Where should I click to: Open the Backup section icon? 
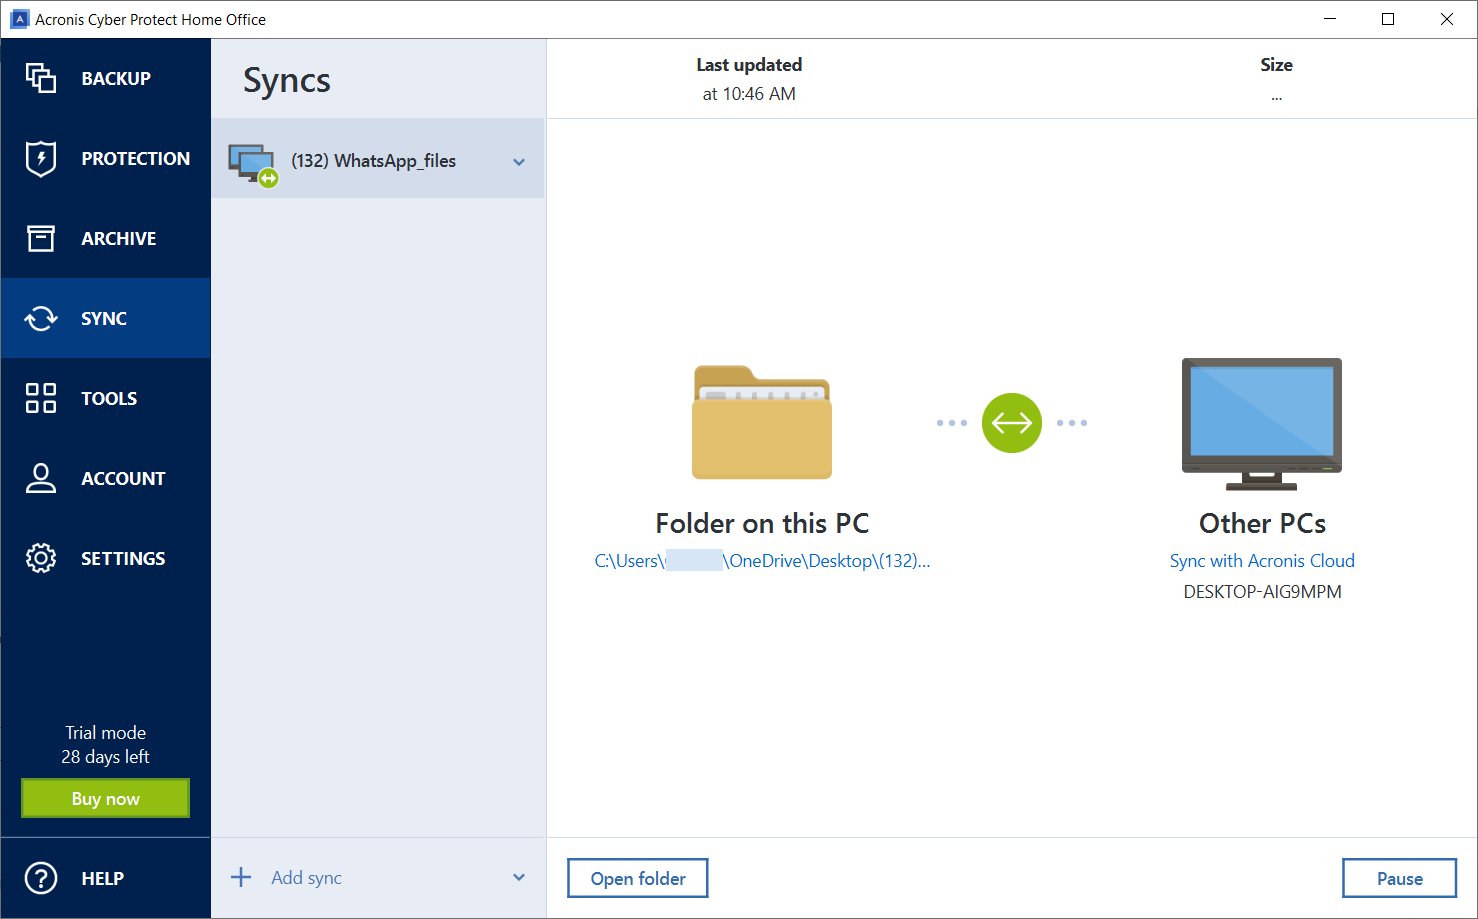tap(41, 78)
